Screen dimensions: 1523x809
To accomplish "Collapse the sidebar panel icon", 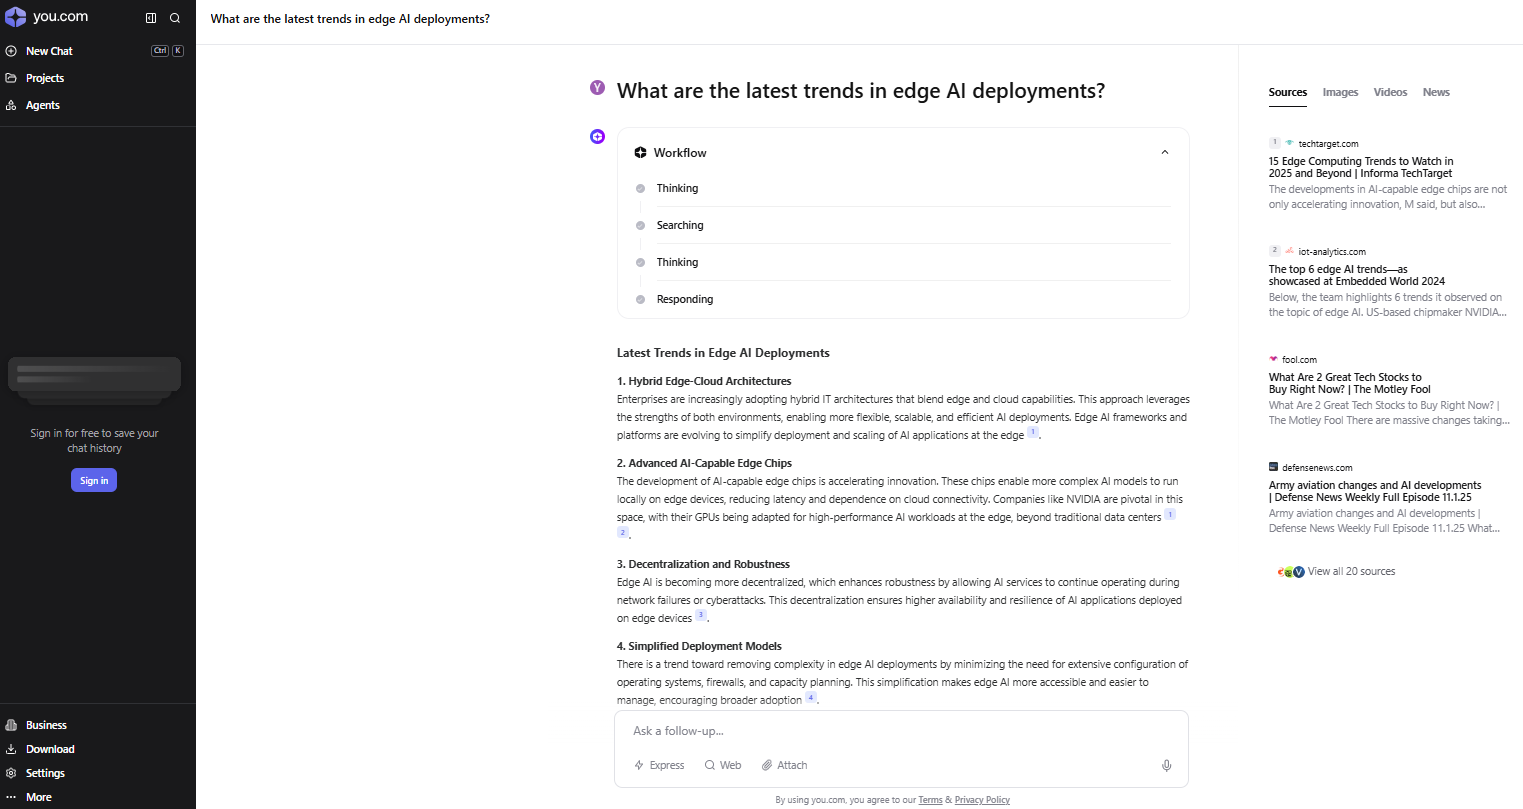I will click(151, 18).
